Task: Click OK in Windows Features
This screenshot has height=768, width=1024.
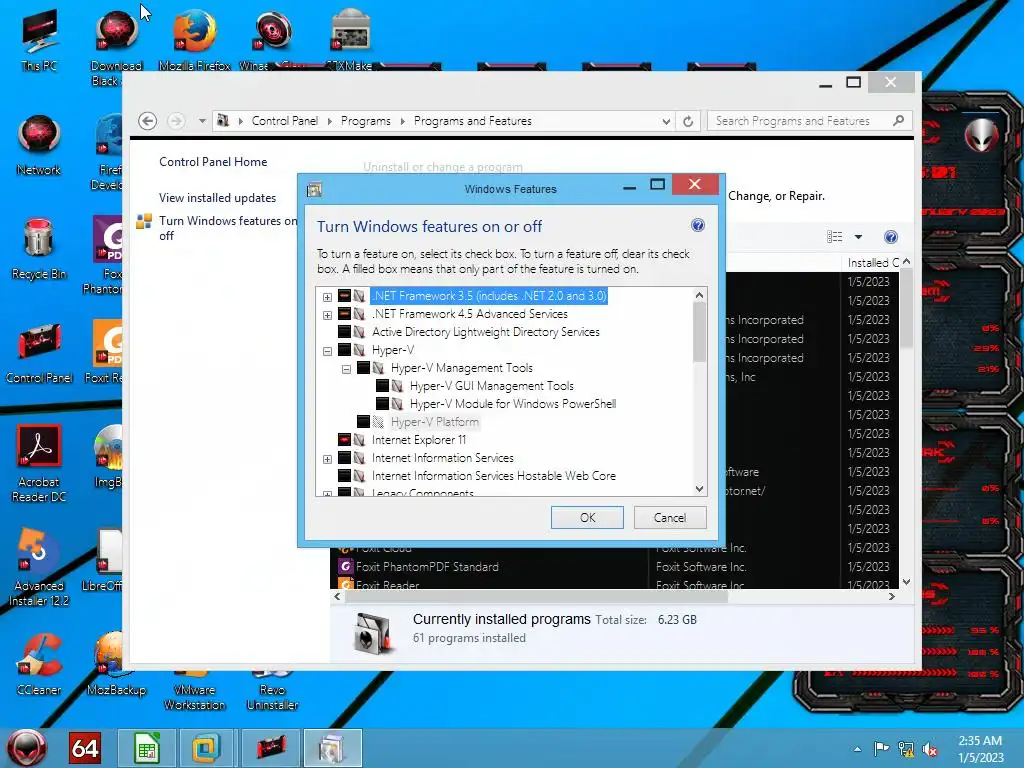Action: pos(587,517)
